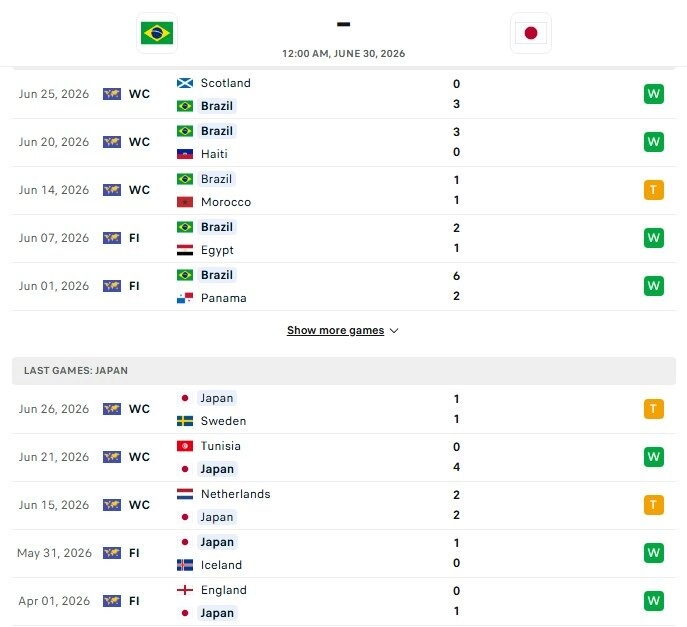
Task: Open the Egypt team link
Action: coord(217,250)
